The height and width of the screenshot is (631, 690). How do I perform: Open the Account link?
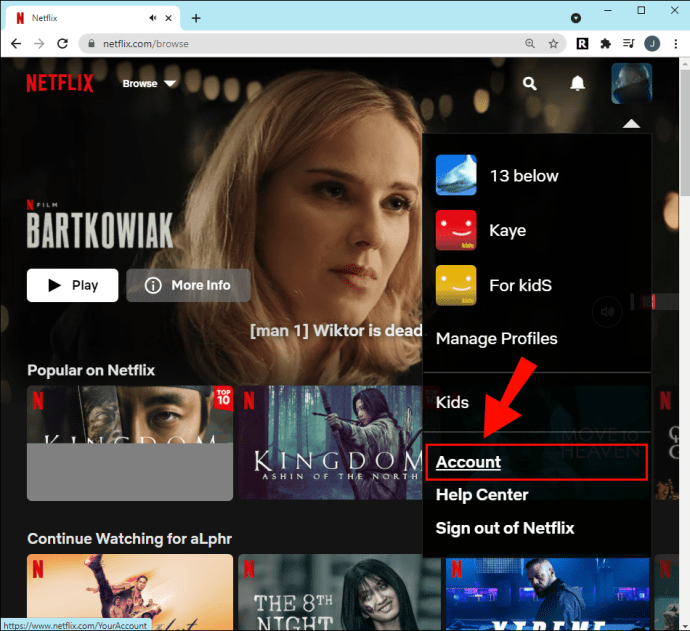tap(468, 462)
